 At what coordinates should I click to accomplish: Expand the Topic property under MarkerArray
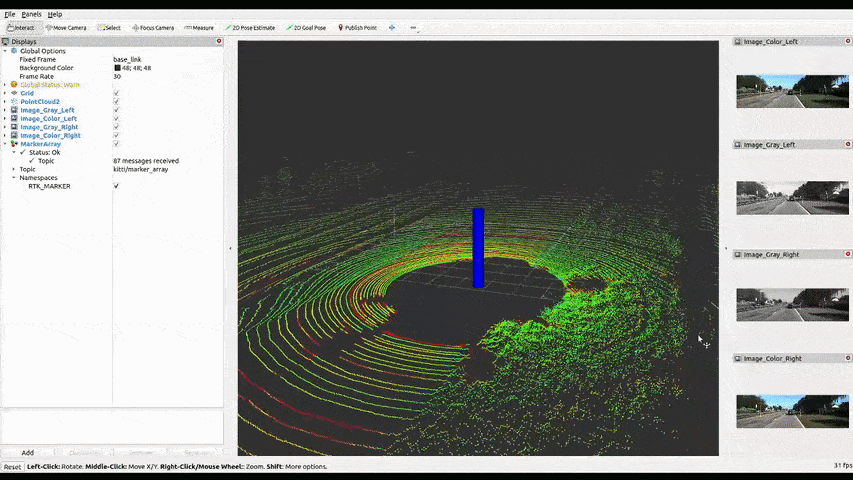click(14, 169)
